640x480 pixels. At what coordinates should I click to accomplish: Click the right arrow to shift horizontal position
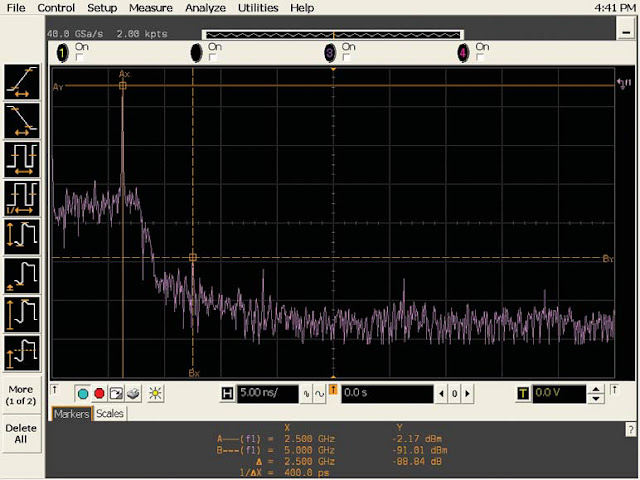pos(468,394)
